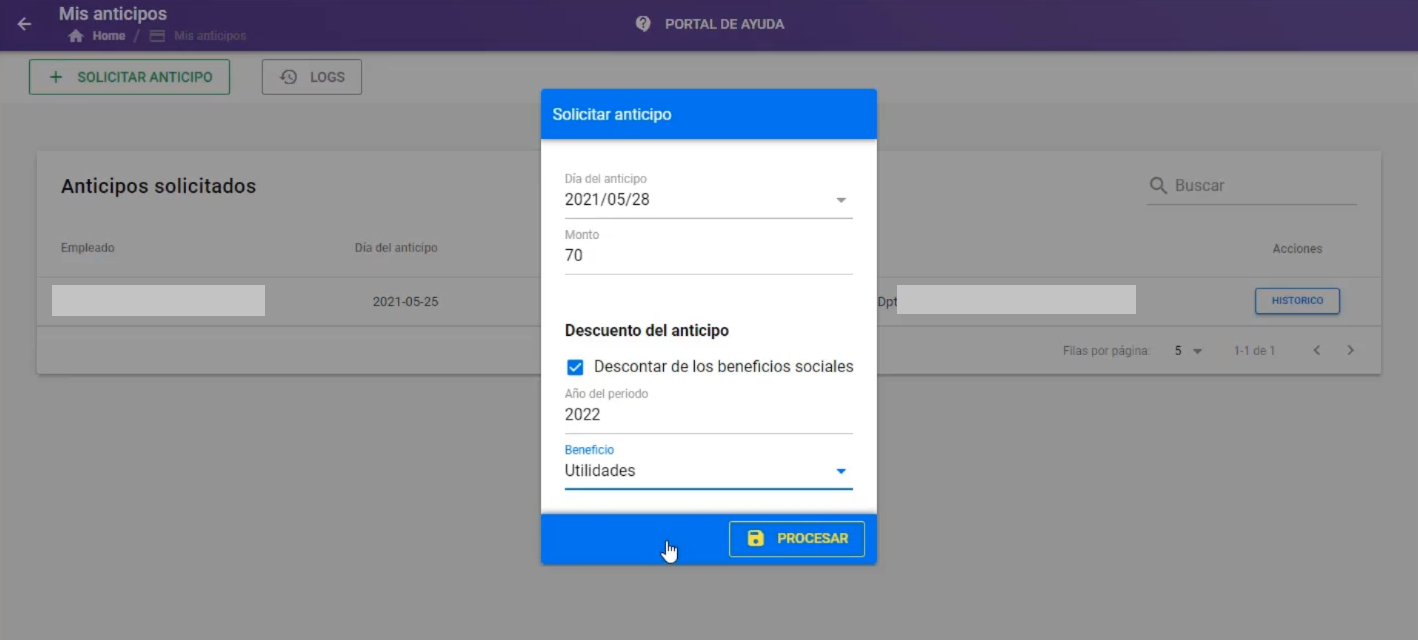Click the Mis anticipos breadcrumb
The image size is (1418, 640).
(210, 36)
